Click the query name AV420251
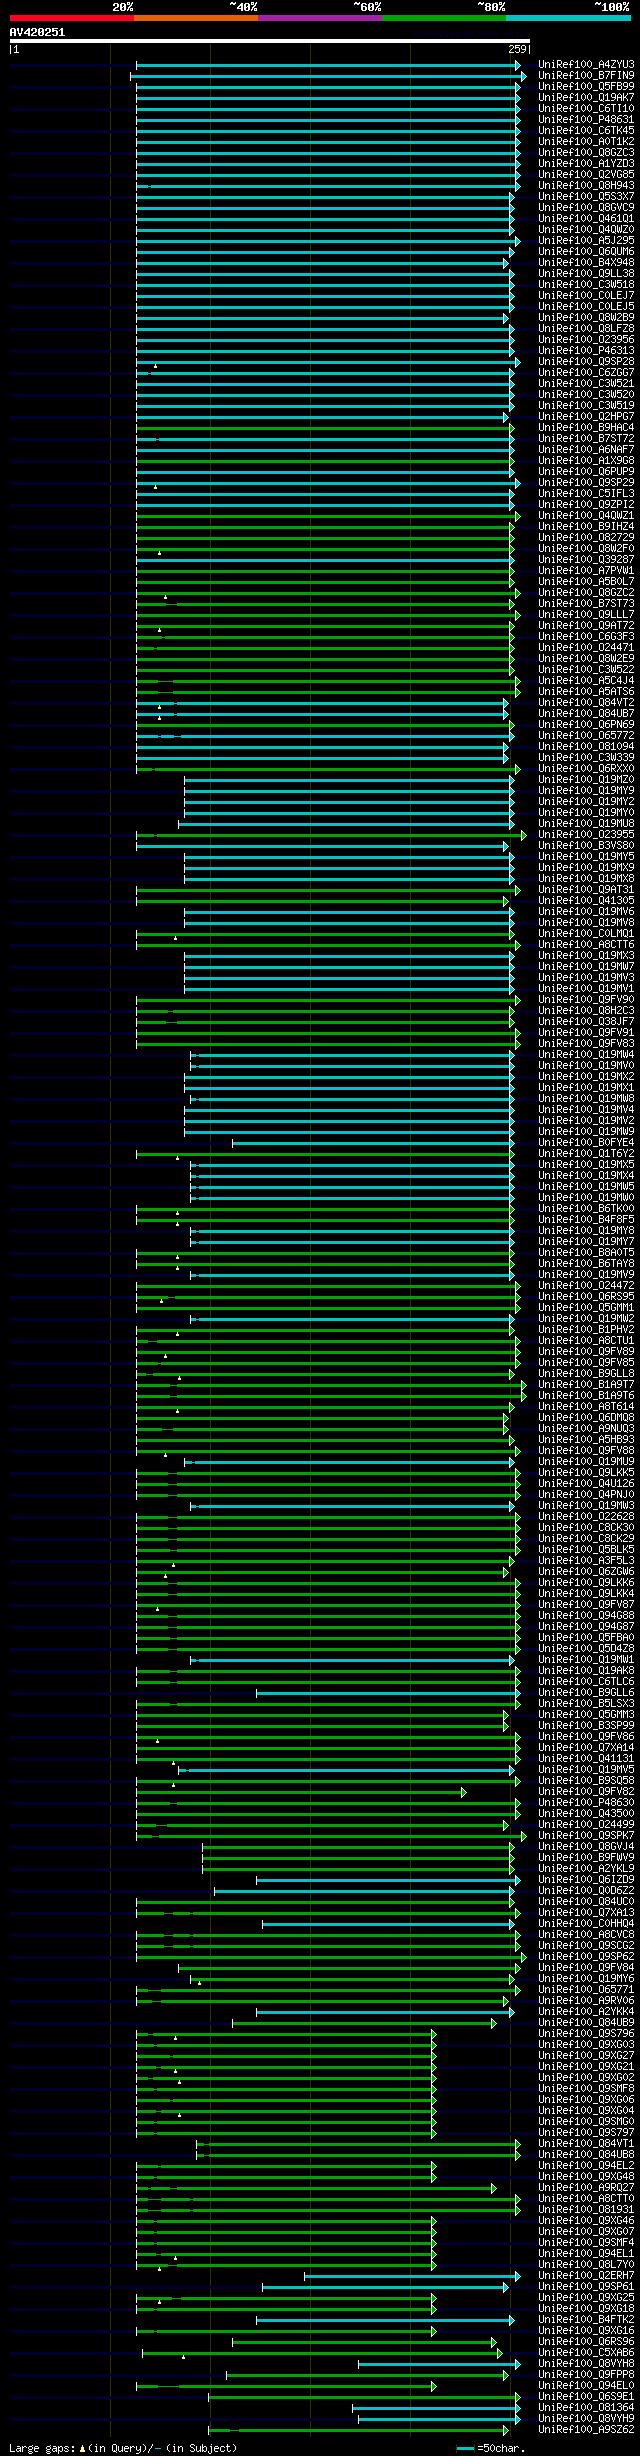Image resolution: width=640 pixels, height=2456 pixels. [37, 32]
